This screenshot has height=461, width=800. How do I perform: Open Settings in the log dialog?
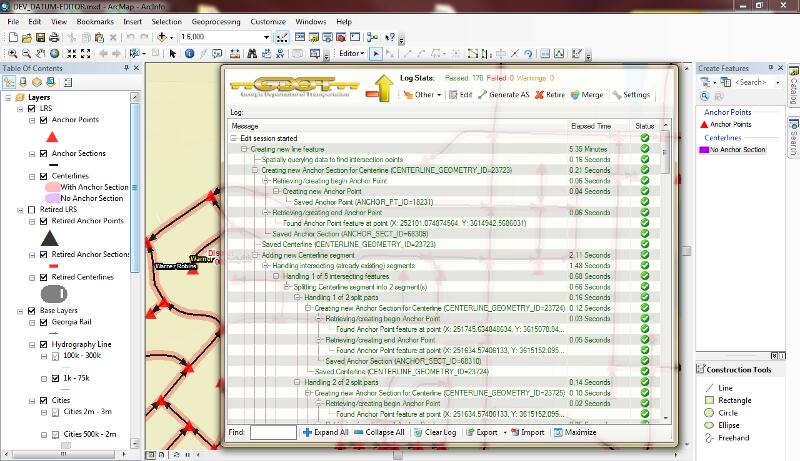tap(631, 95)
